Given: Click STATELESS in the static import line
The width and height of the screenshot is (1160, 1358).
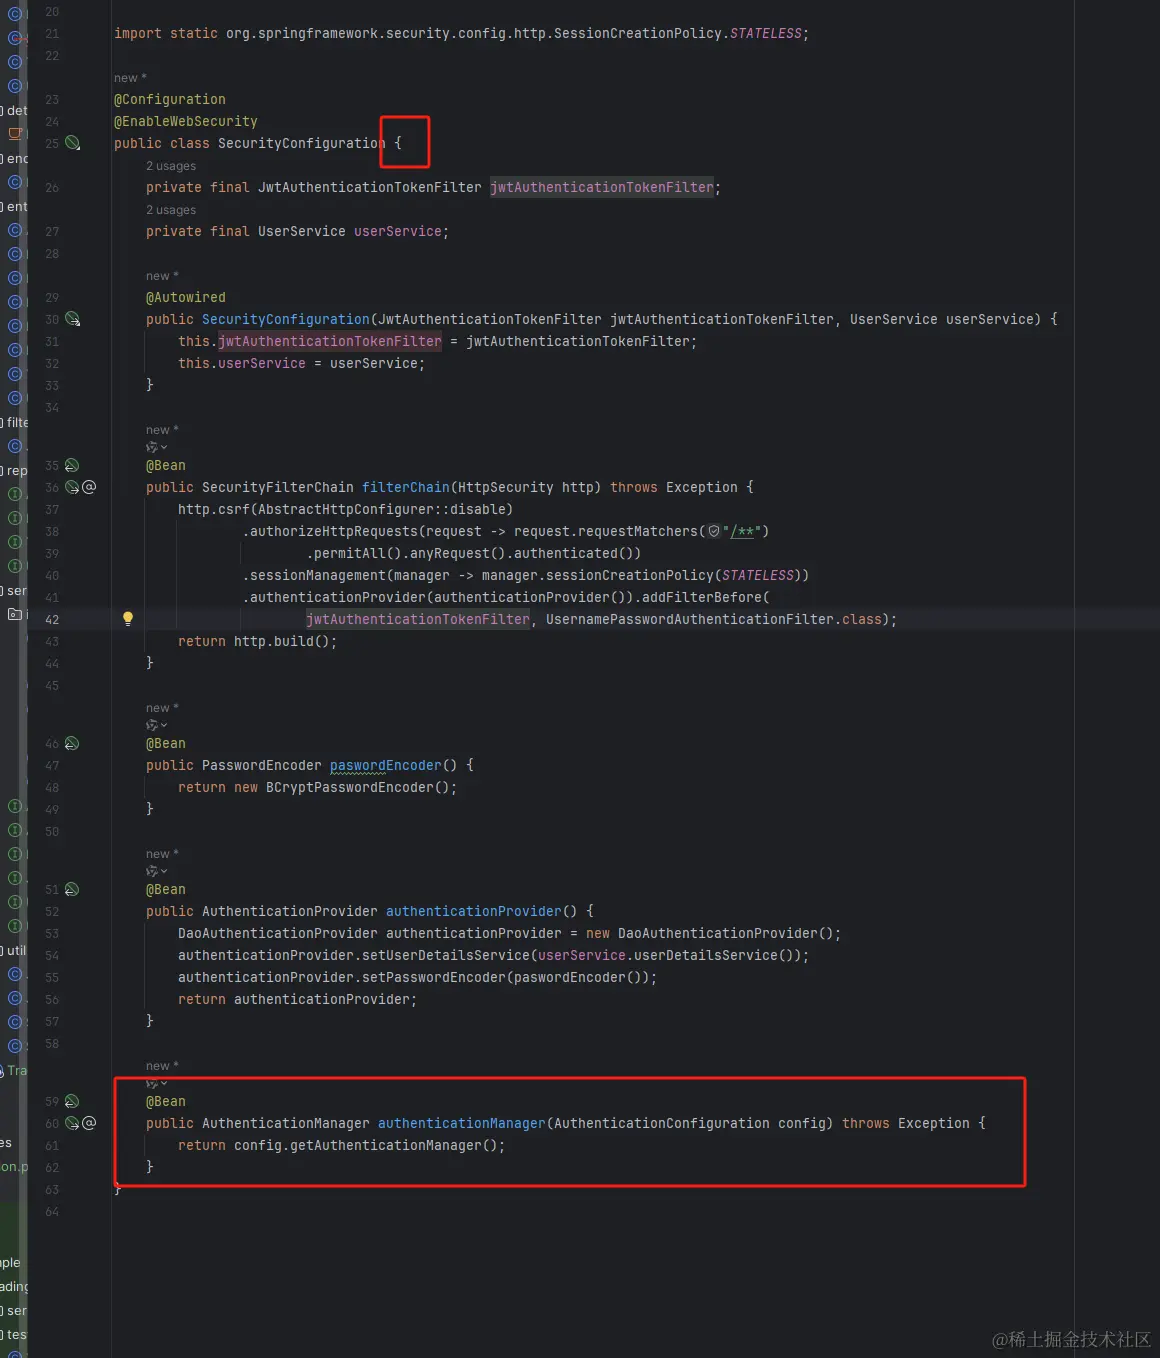Looking at the screenshot, I should tap(766, 33).
